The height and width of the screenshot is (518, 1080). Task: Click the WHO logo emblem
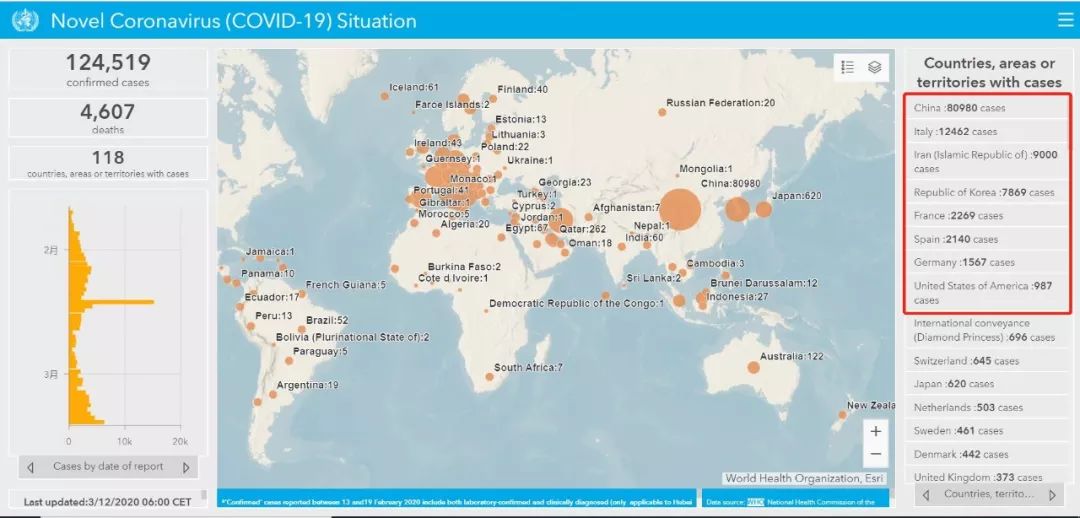click(25, 21)
